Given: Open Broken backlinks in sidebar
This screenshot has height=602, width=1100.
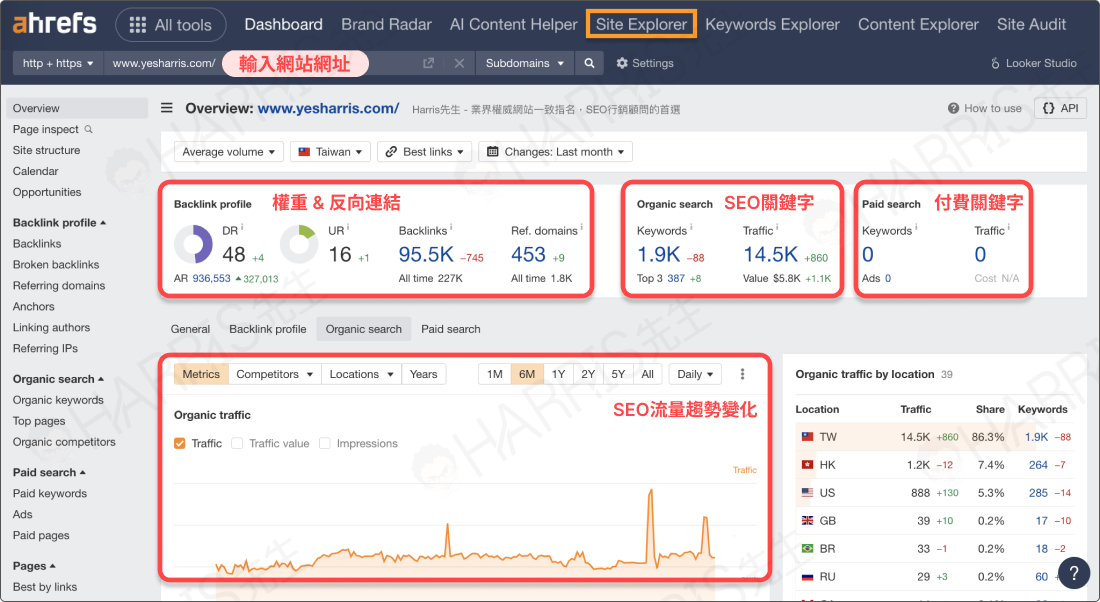Looking at the screenshot, I should click(56, 265).
